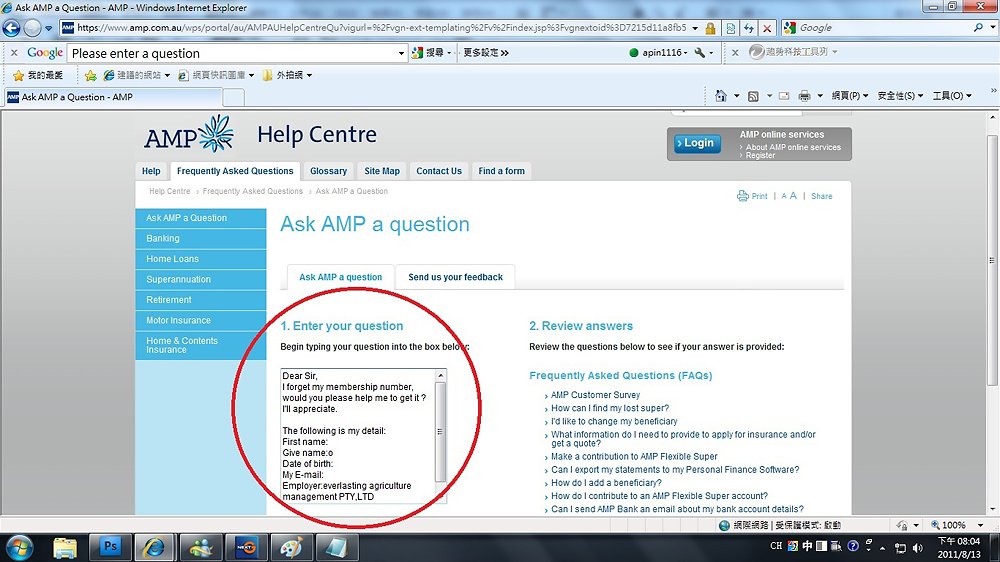This screenshot has height=562, width=1000.
Task: Expand the 網頁(P) Page menu
Action: (x=849, y=96)
